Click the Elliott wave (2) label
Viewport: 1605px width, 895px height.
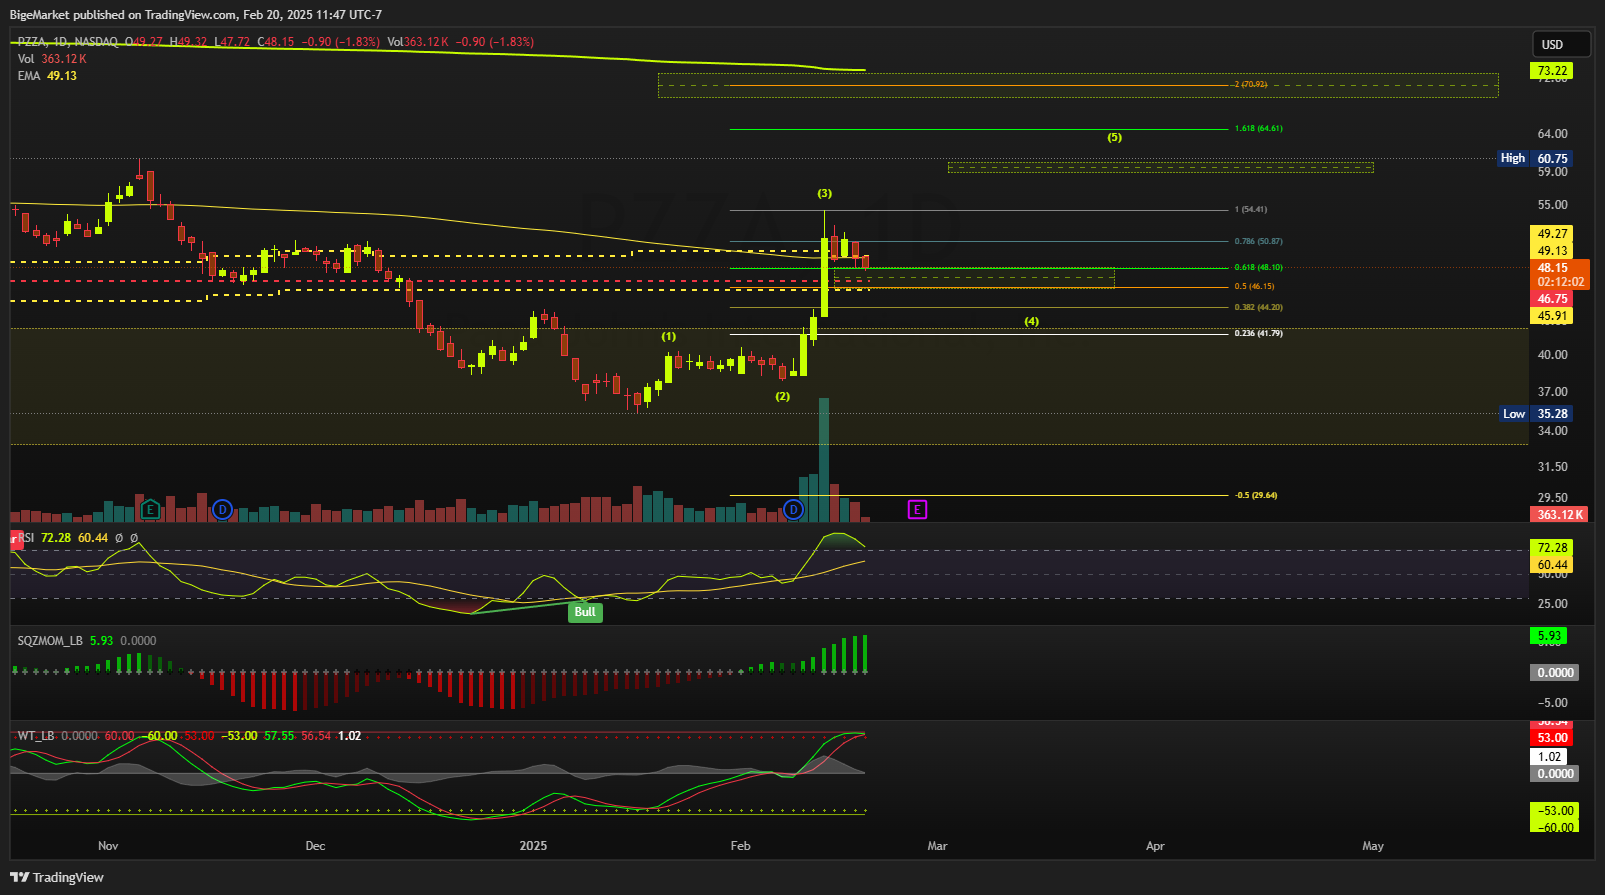(x=783, y=397)
